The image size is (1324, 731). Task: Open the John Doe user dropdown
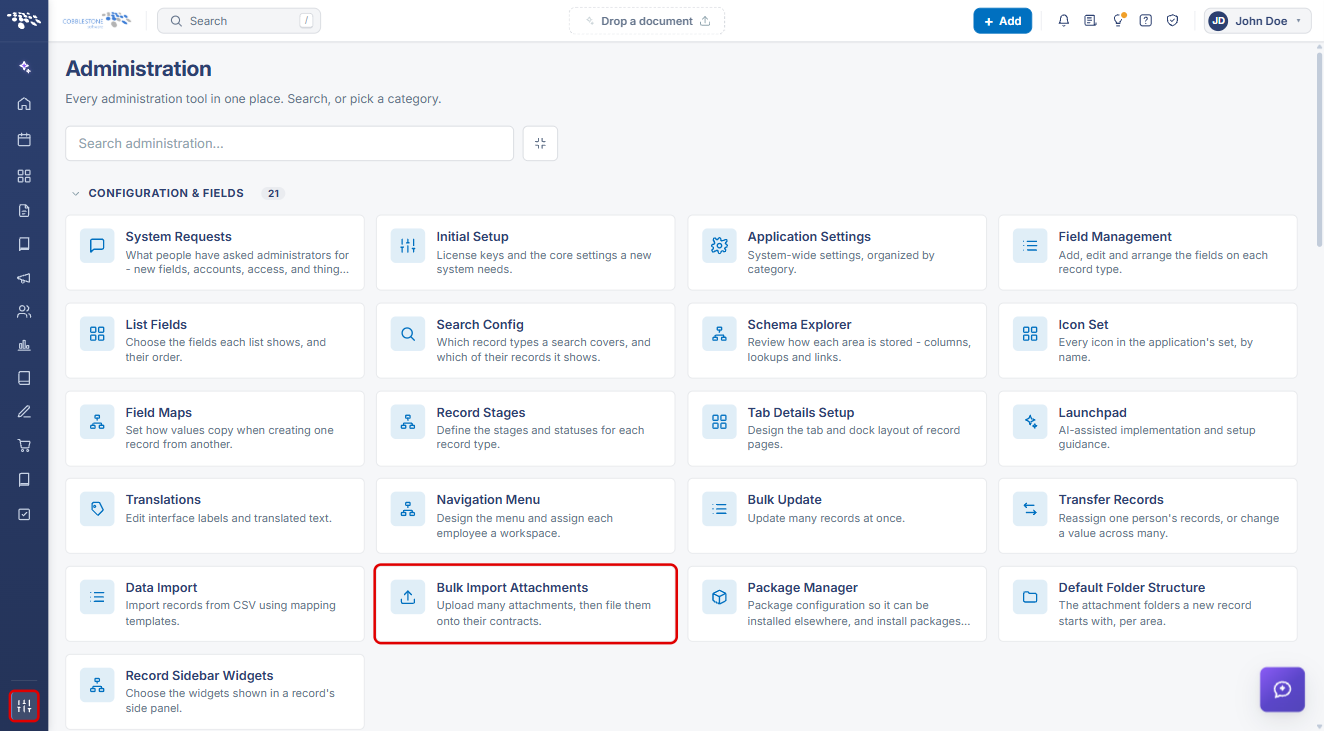pyautogui.click(x=1258, y=21)
